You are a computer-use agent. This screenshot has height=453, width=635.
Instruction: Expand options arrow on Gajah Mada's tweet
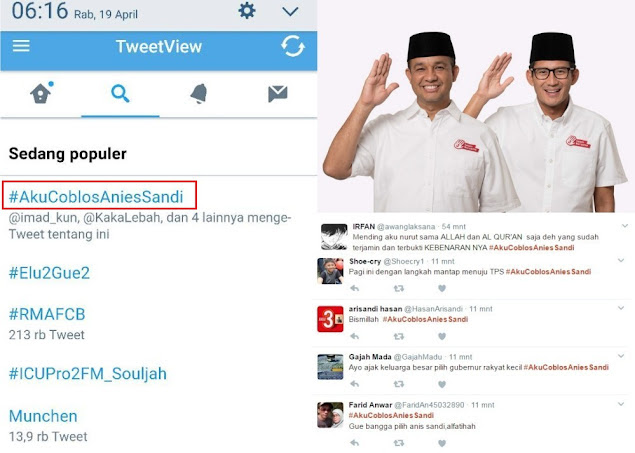click(621, 356)
